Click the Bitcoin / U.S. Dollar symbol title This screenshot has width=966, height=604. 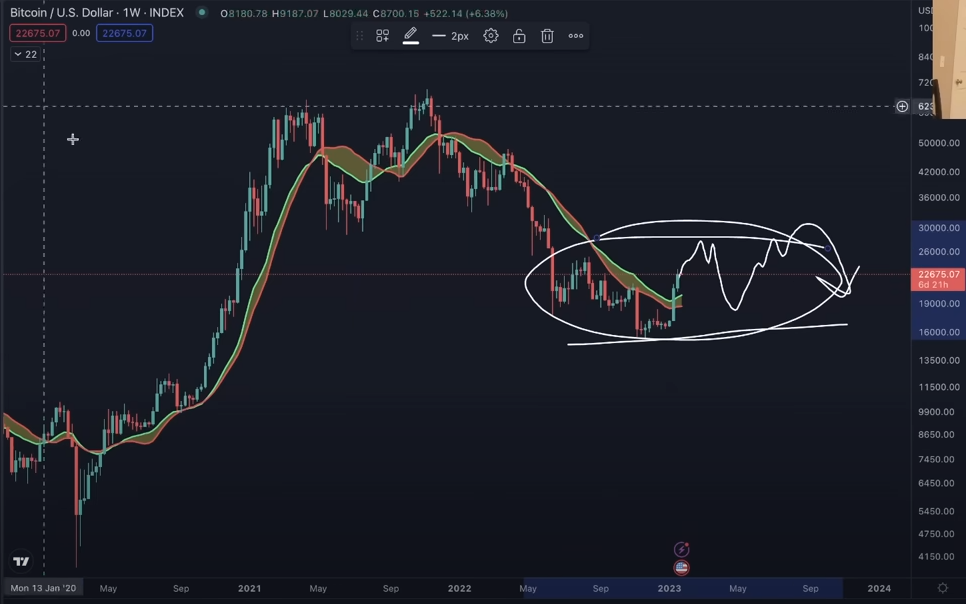click(62, 13)
